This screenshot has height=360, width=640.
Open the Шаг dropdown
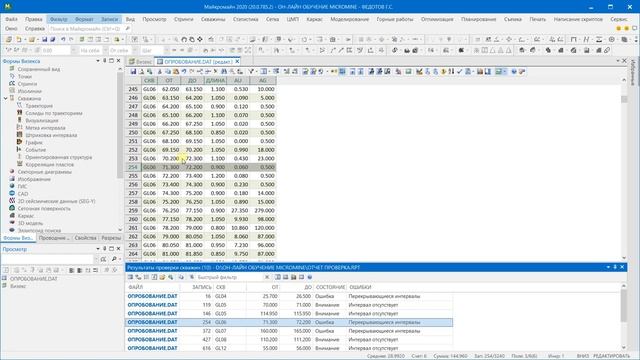pos(166,50)
